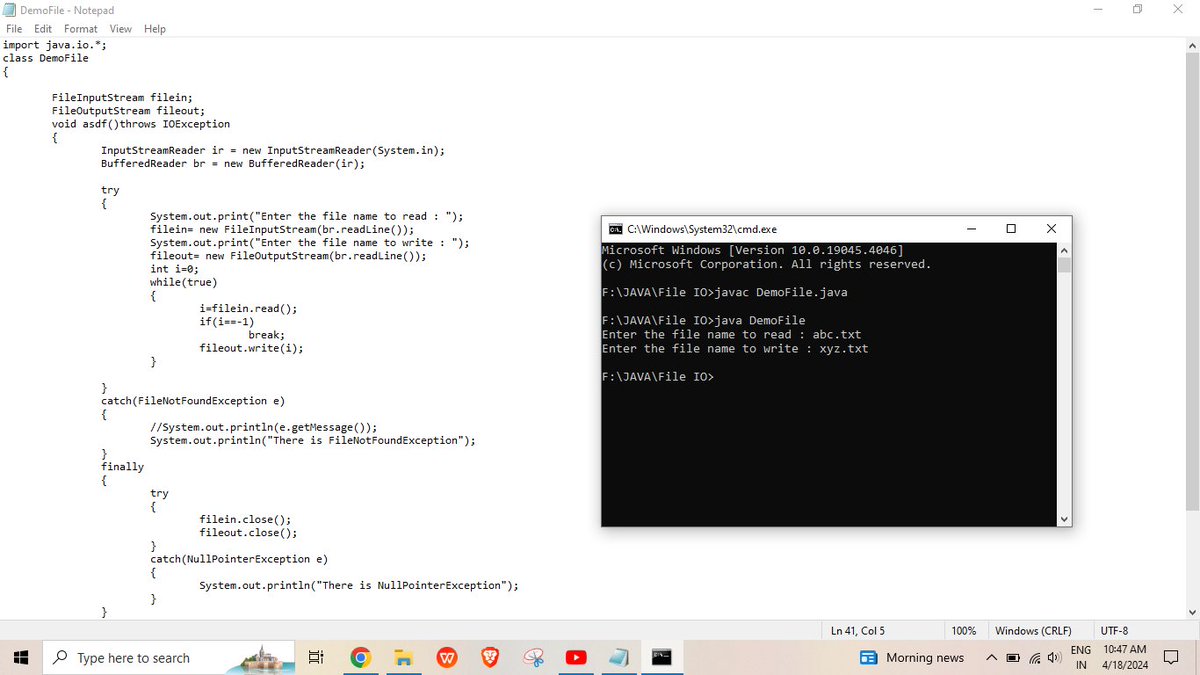1200x675 pixels.
Task: Click the Notepad title bar icon
Action: (9, 9)
